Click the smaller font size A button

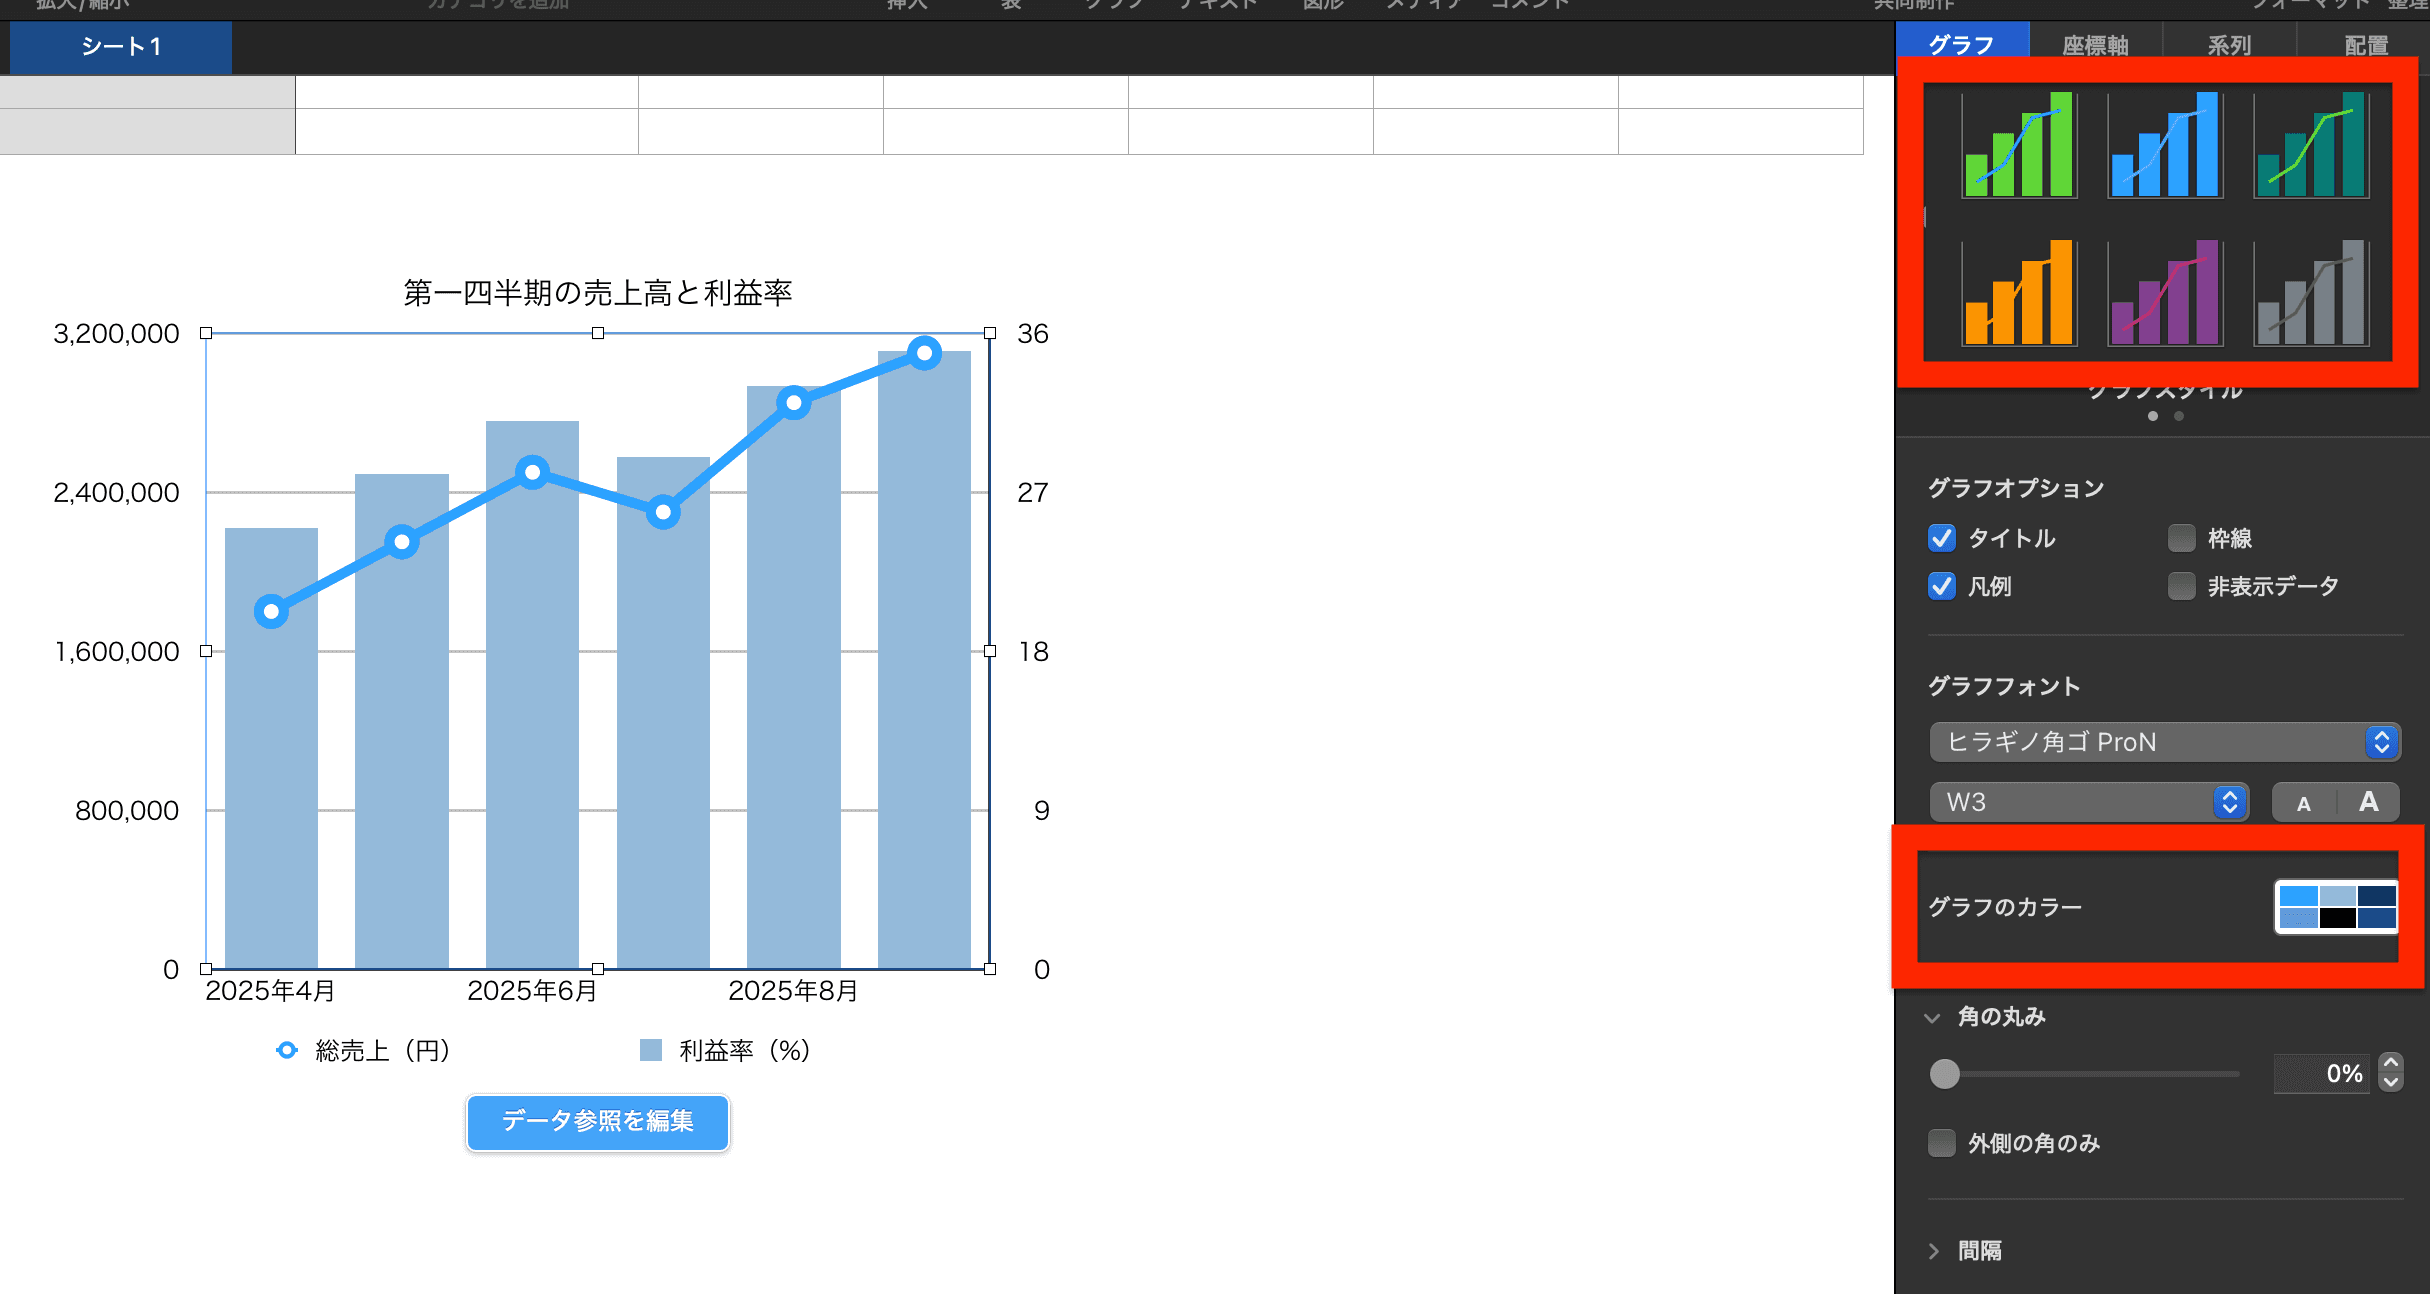[x=2304, y=803]
